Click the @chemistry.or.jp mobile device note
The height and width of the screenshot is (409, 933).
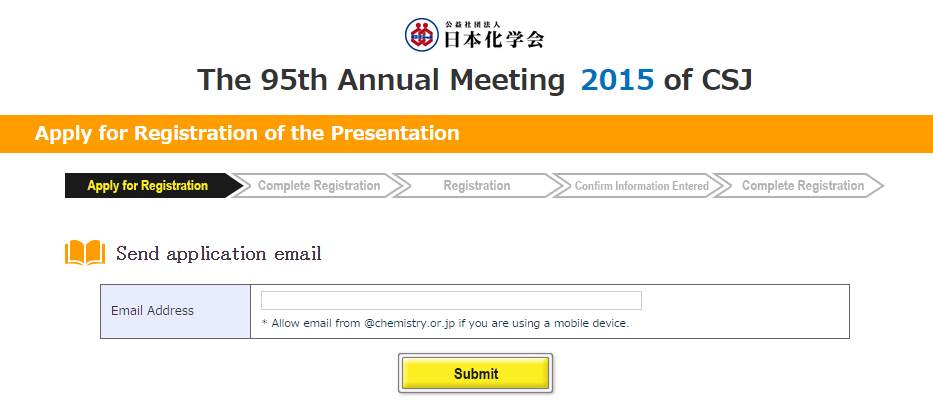coord(445,324)
